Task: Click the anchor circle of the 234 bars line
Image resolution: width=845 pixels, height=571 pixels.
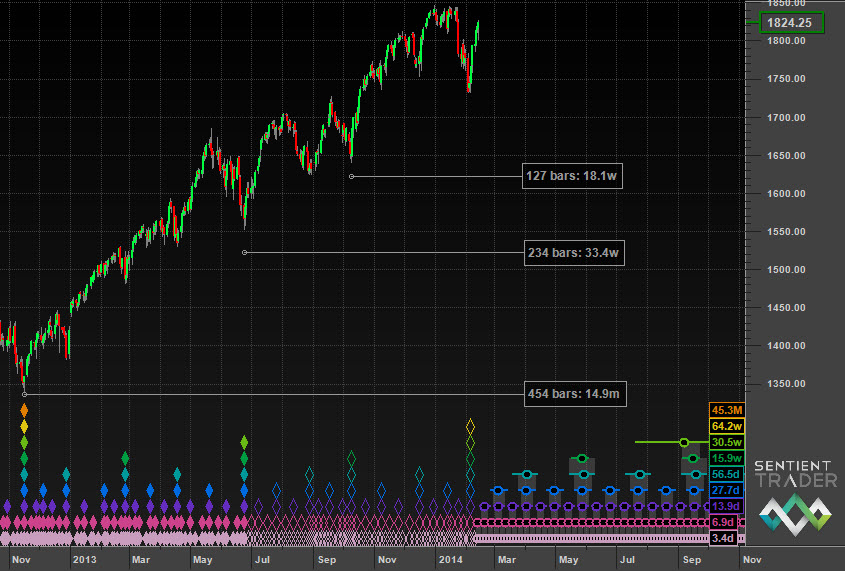Action: click(x=245, y=253)
